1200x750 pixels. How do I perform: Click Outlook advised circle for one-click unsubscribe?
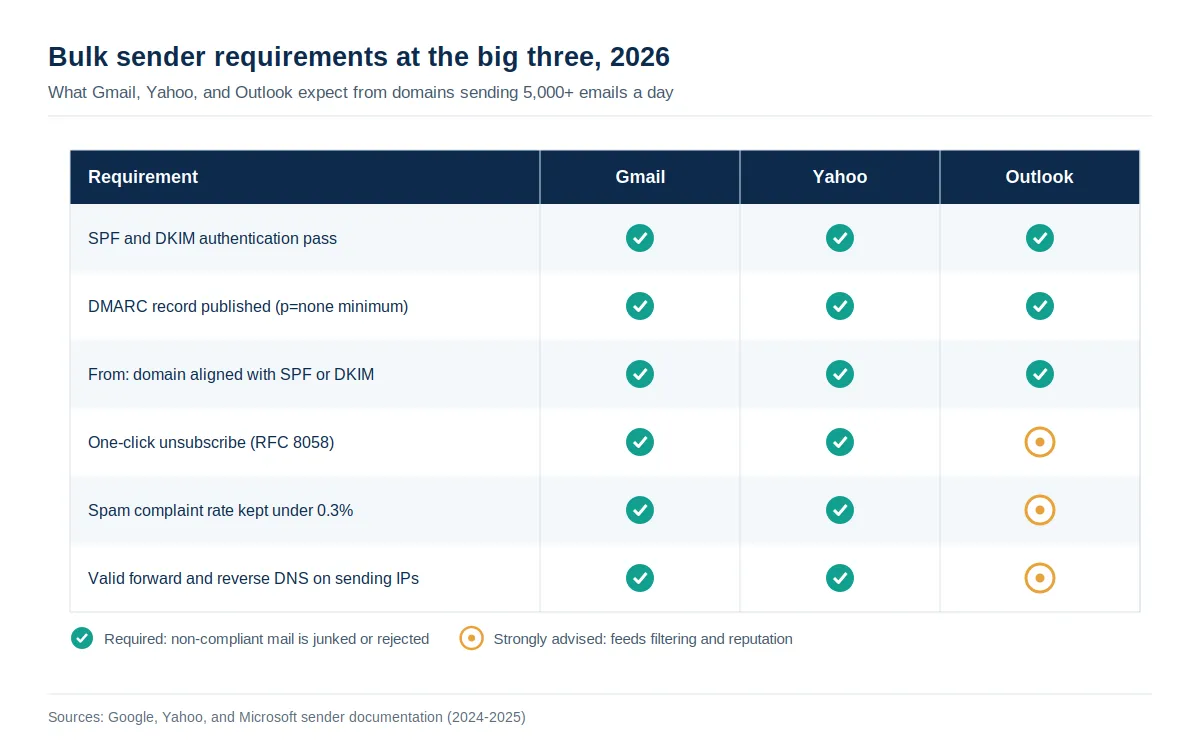tap(1040, 442)
